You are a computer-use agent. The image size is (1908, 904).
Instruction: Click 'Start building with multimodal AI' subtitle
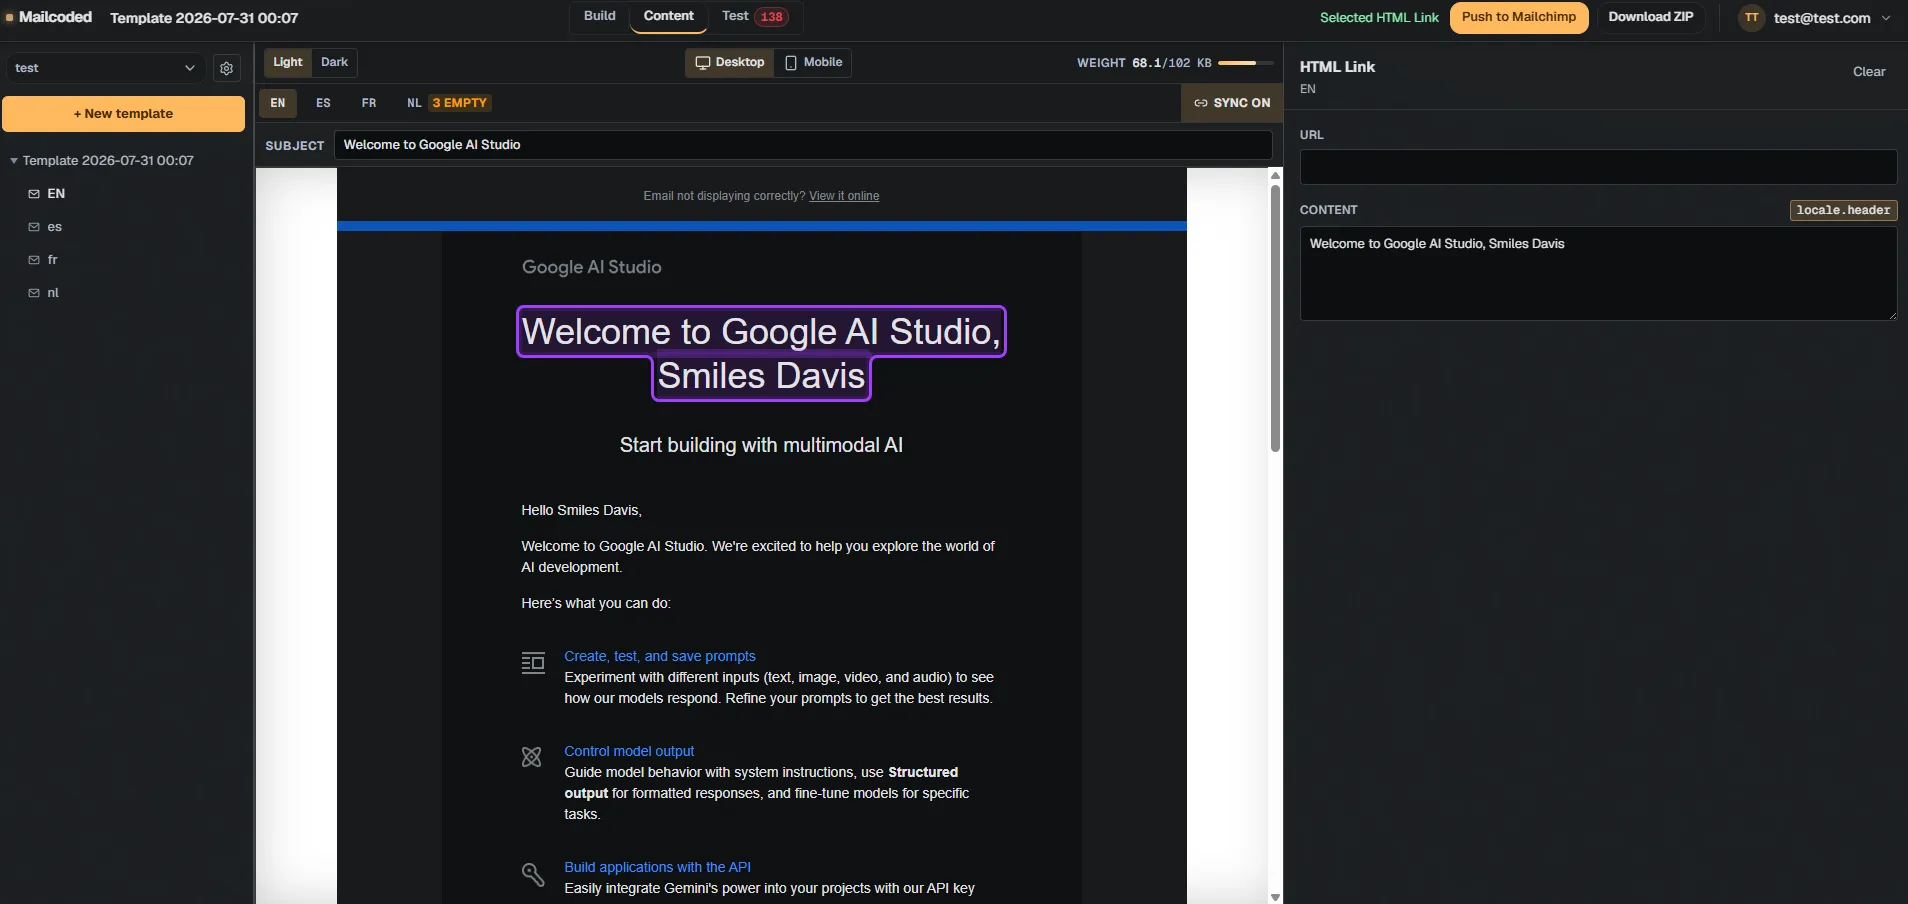761,445
